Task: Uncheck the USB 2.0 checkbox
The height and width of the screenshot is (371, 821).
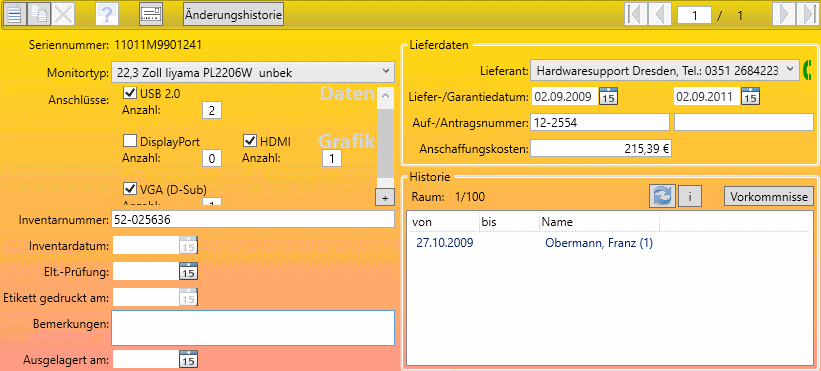Action: click(x=129, y=93)
